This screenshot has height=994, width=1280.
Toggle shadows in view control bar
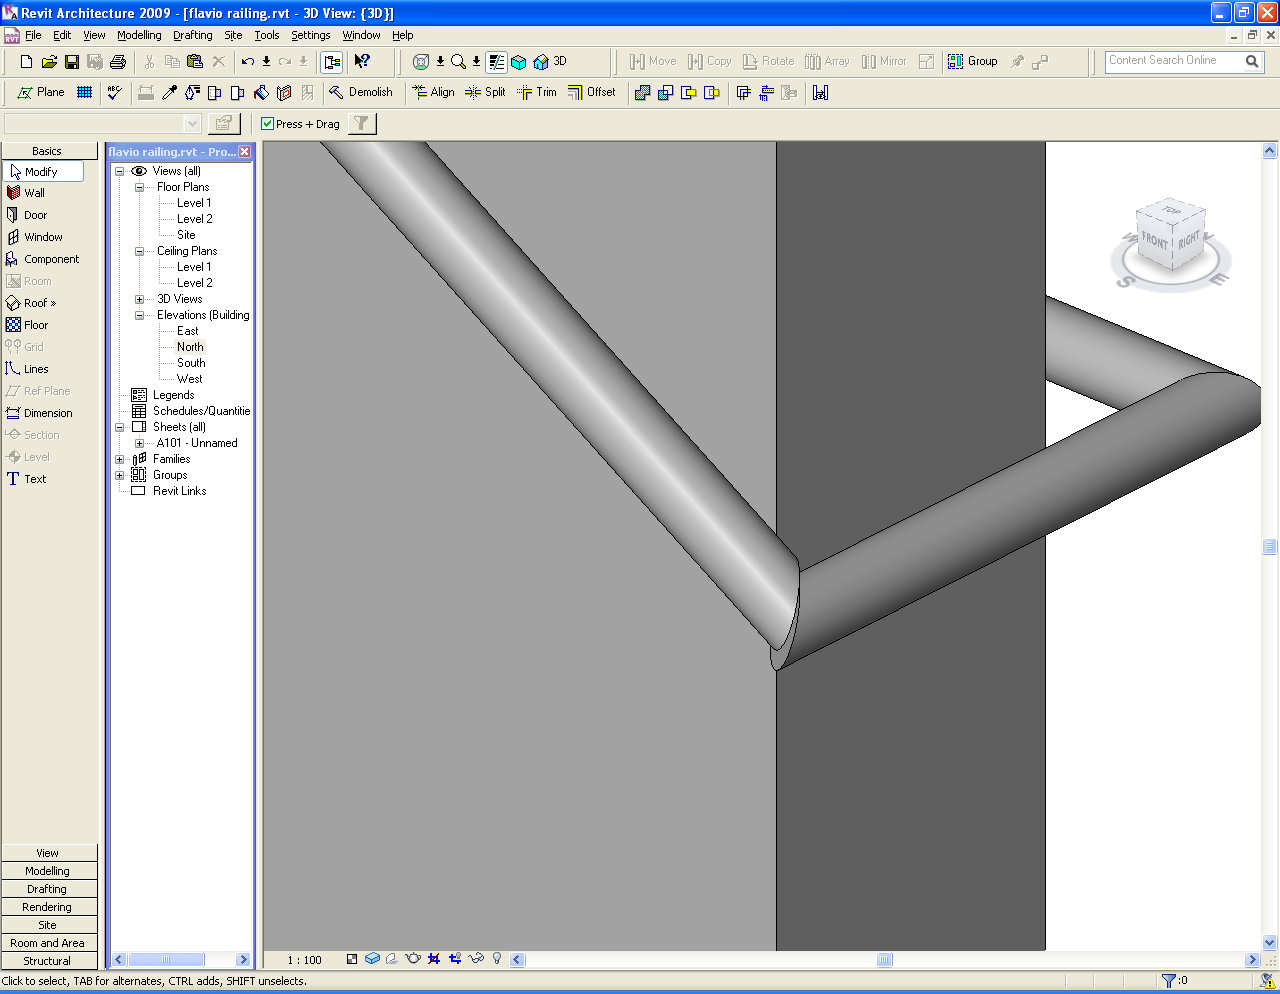[x=391, y=959]
